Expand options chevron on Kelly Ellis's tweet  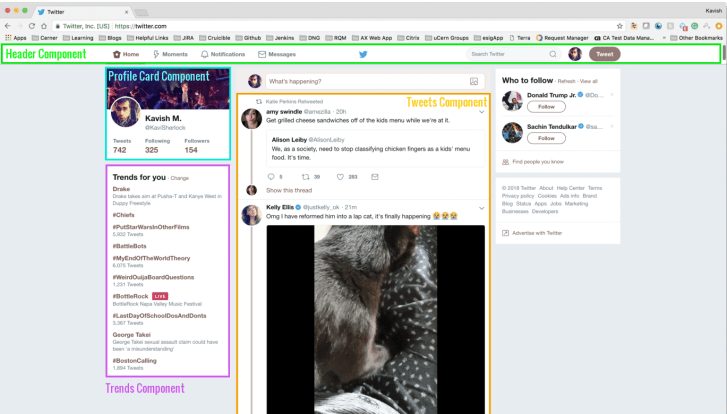click(x=481, y=208)
